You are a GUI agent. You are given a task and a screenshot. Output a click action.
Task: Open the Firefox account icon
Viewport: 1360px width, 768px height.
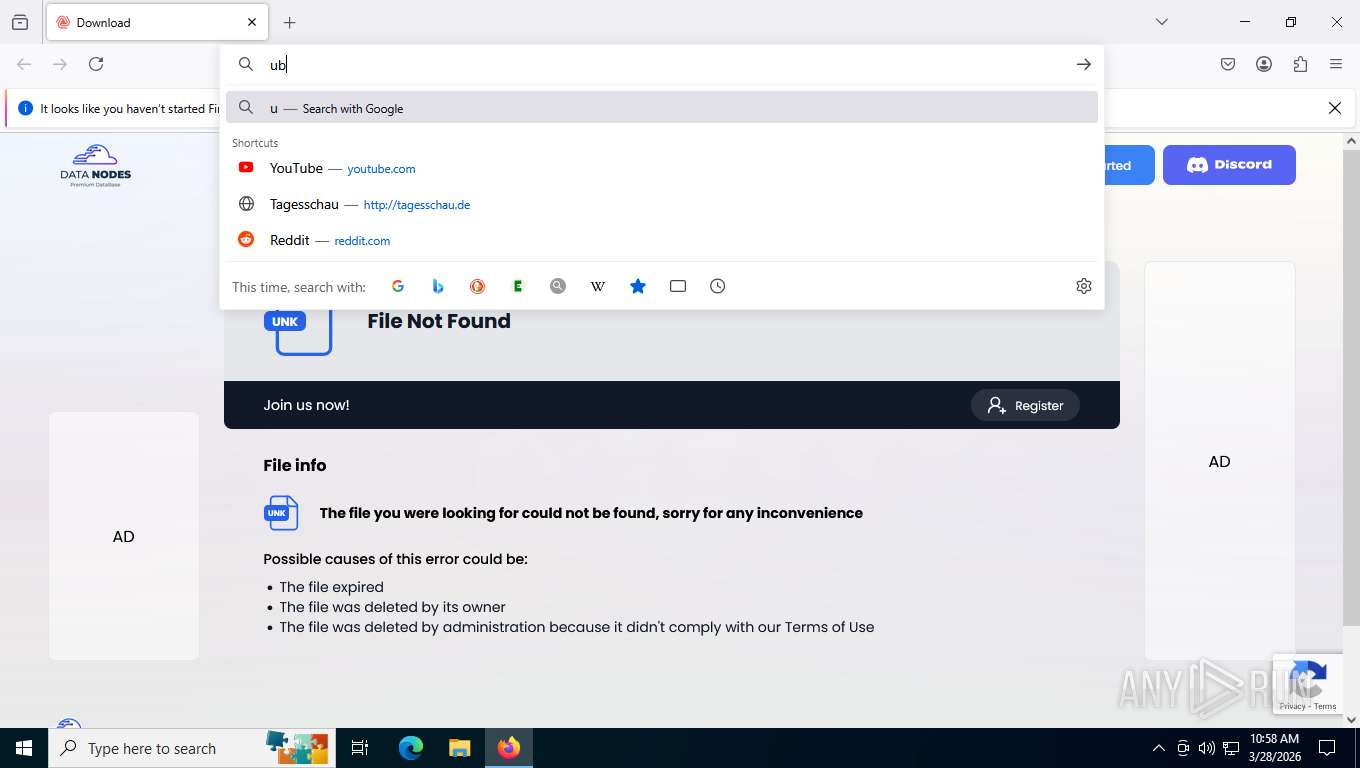pos(1264,64)
